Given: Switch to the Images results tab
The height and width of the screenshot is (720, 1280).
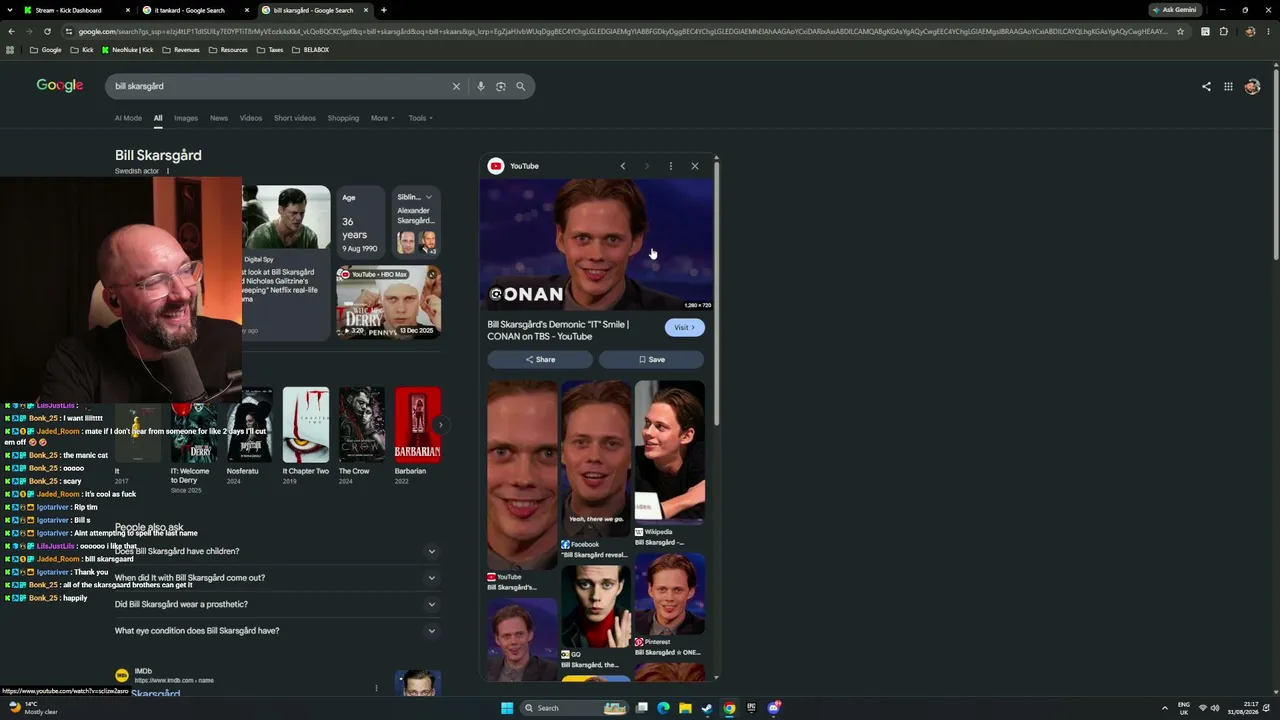Looking at the screenshot, I should click(x=186, y=118).
